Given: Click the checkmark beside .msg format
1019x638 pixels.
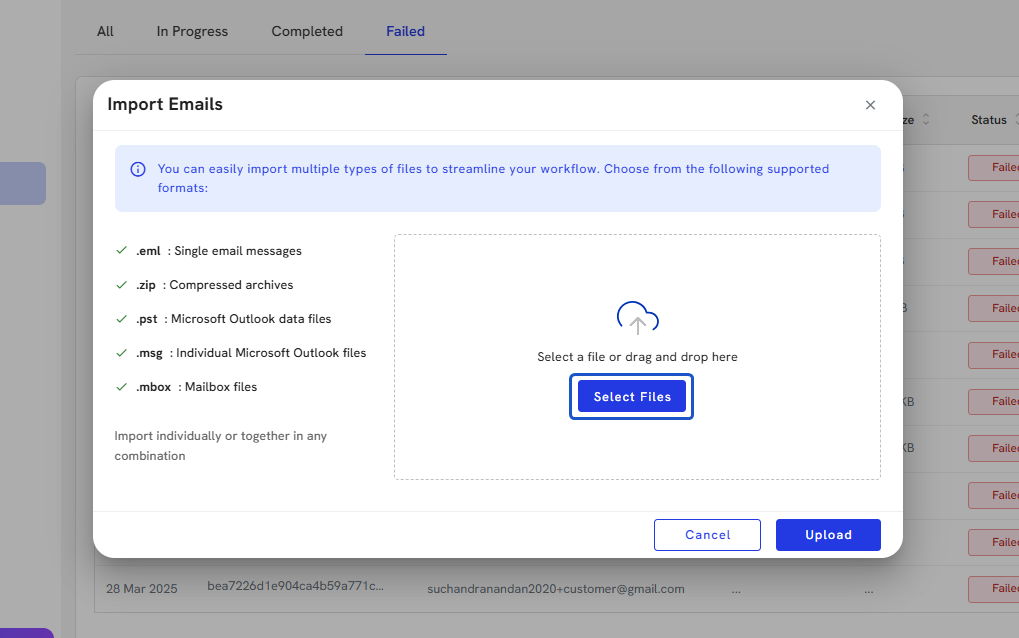Looking at the screenshot, I should 121,353.
